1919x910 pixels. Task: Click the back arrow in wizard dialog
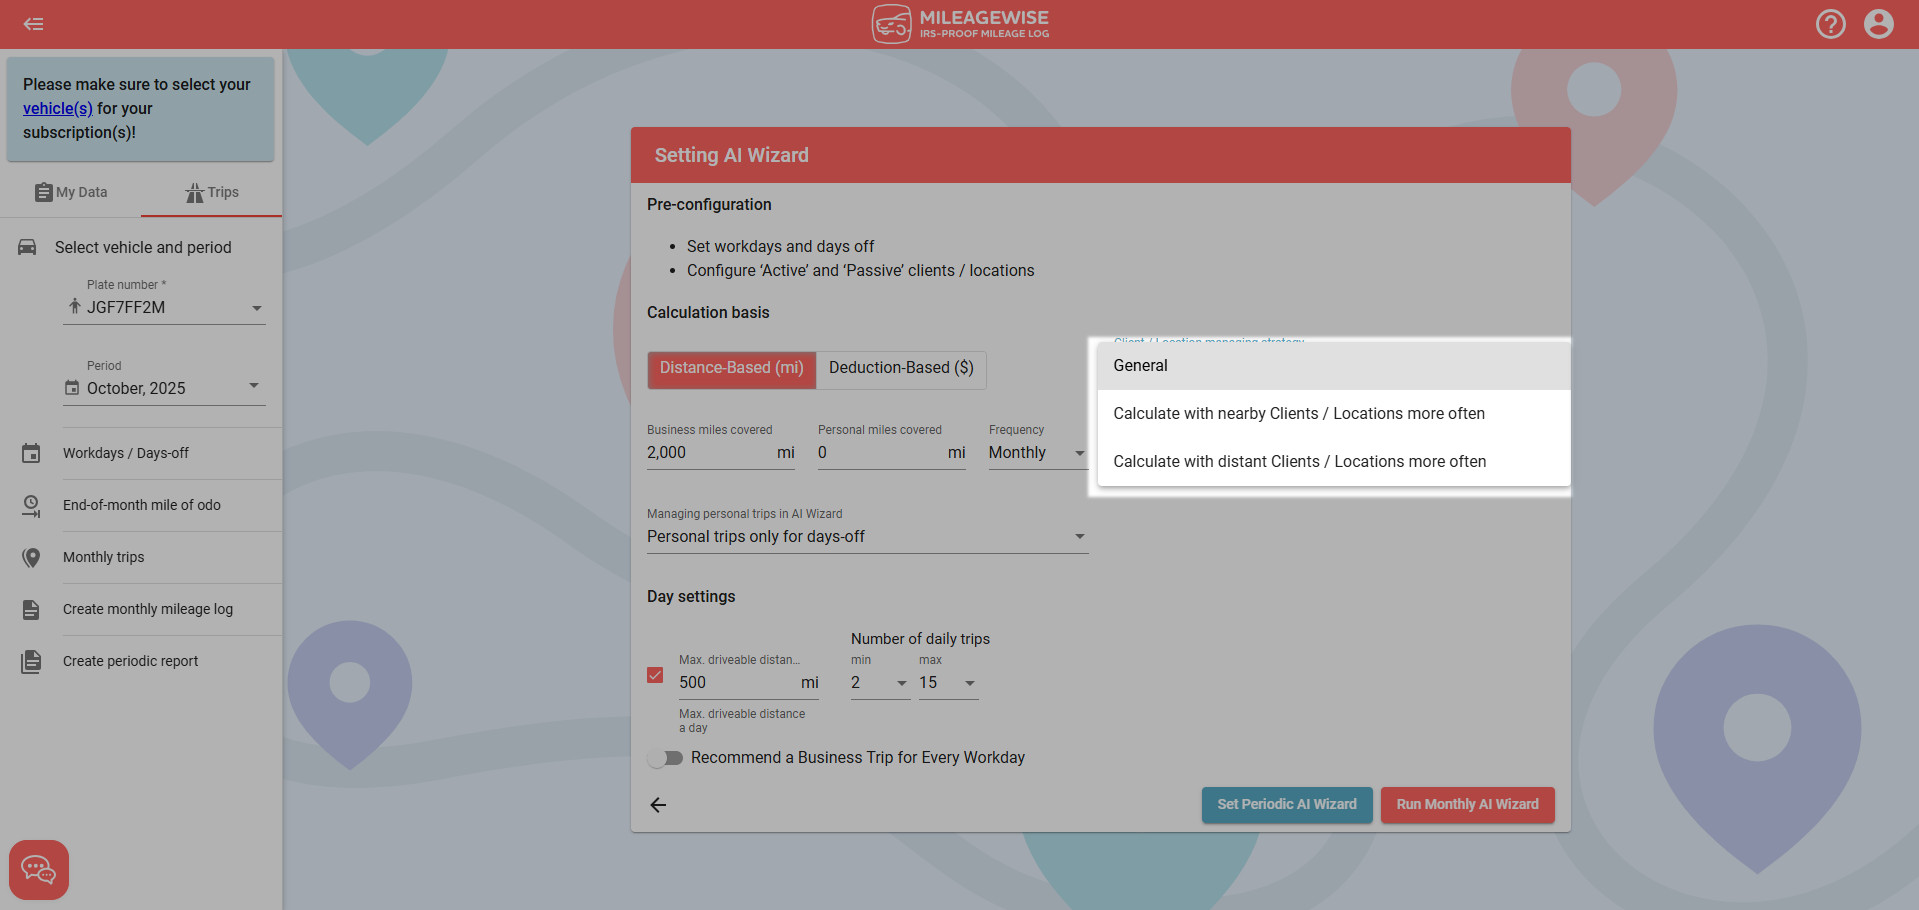658,805
